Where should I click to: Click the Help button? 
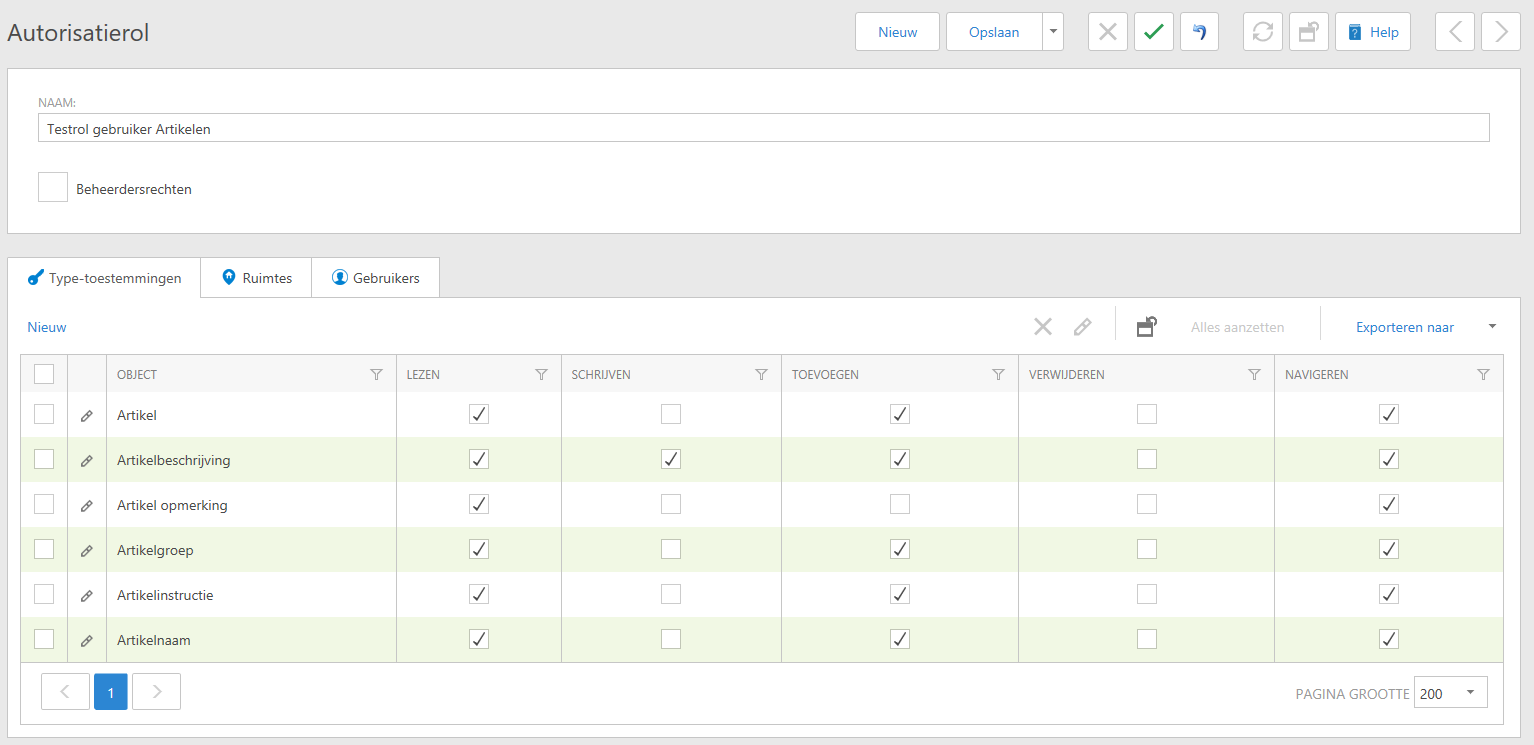click(x=1372, y=32)
